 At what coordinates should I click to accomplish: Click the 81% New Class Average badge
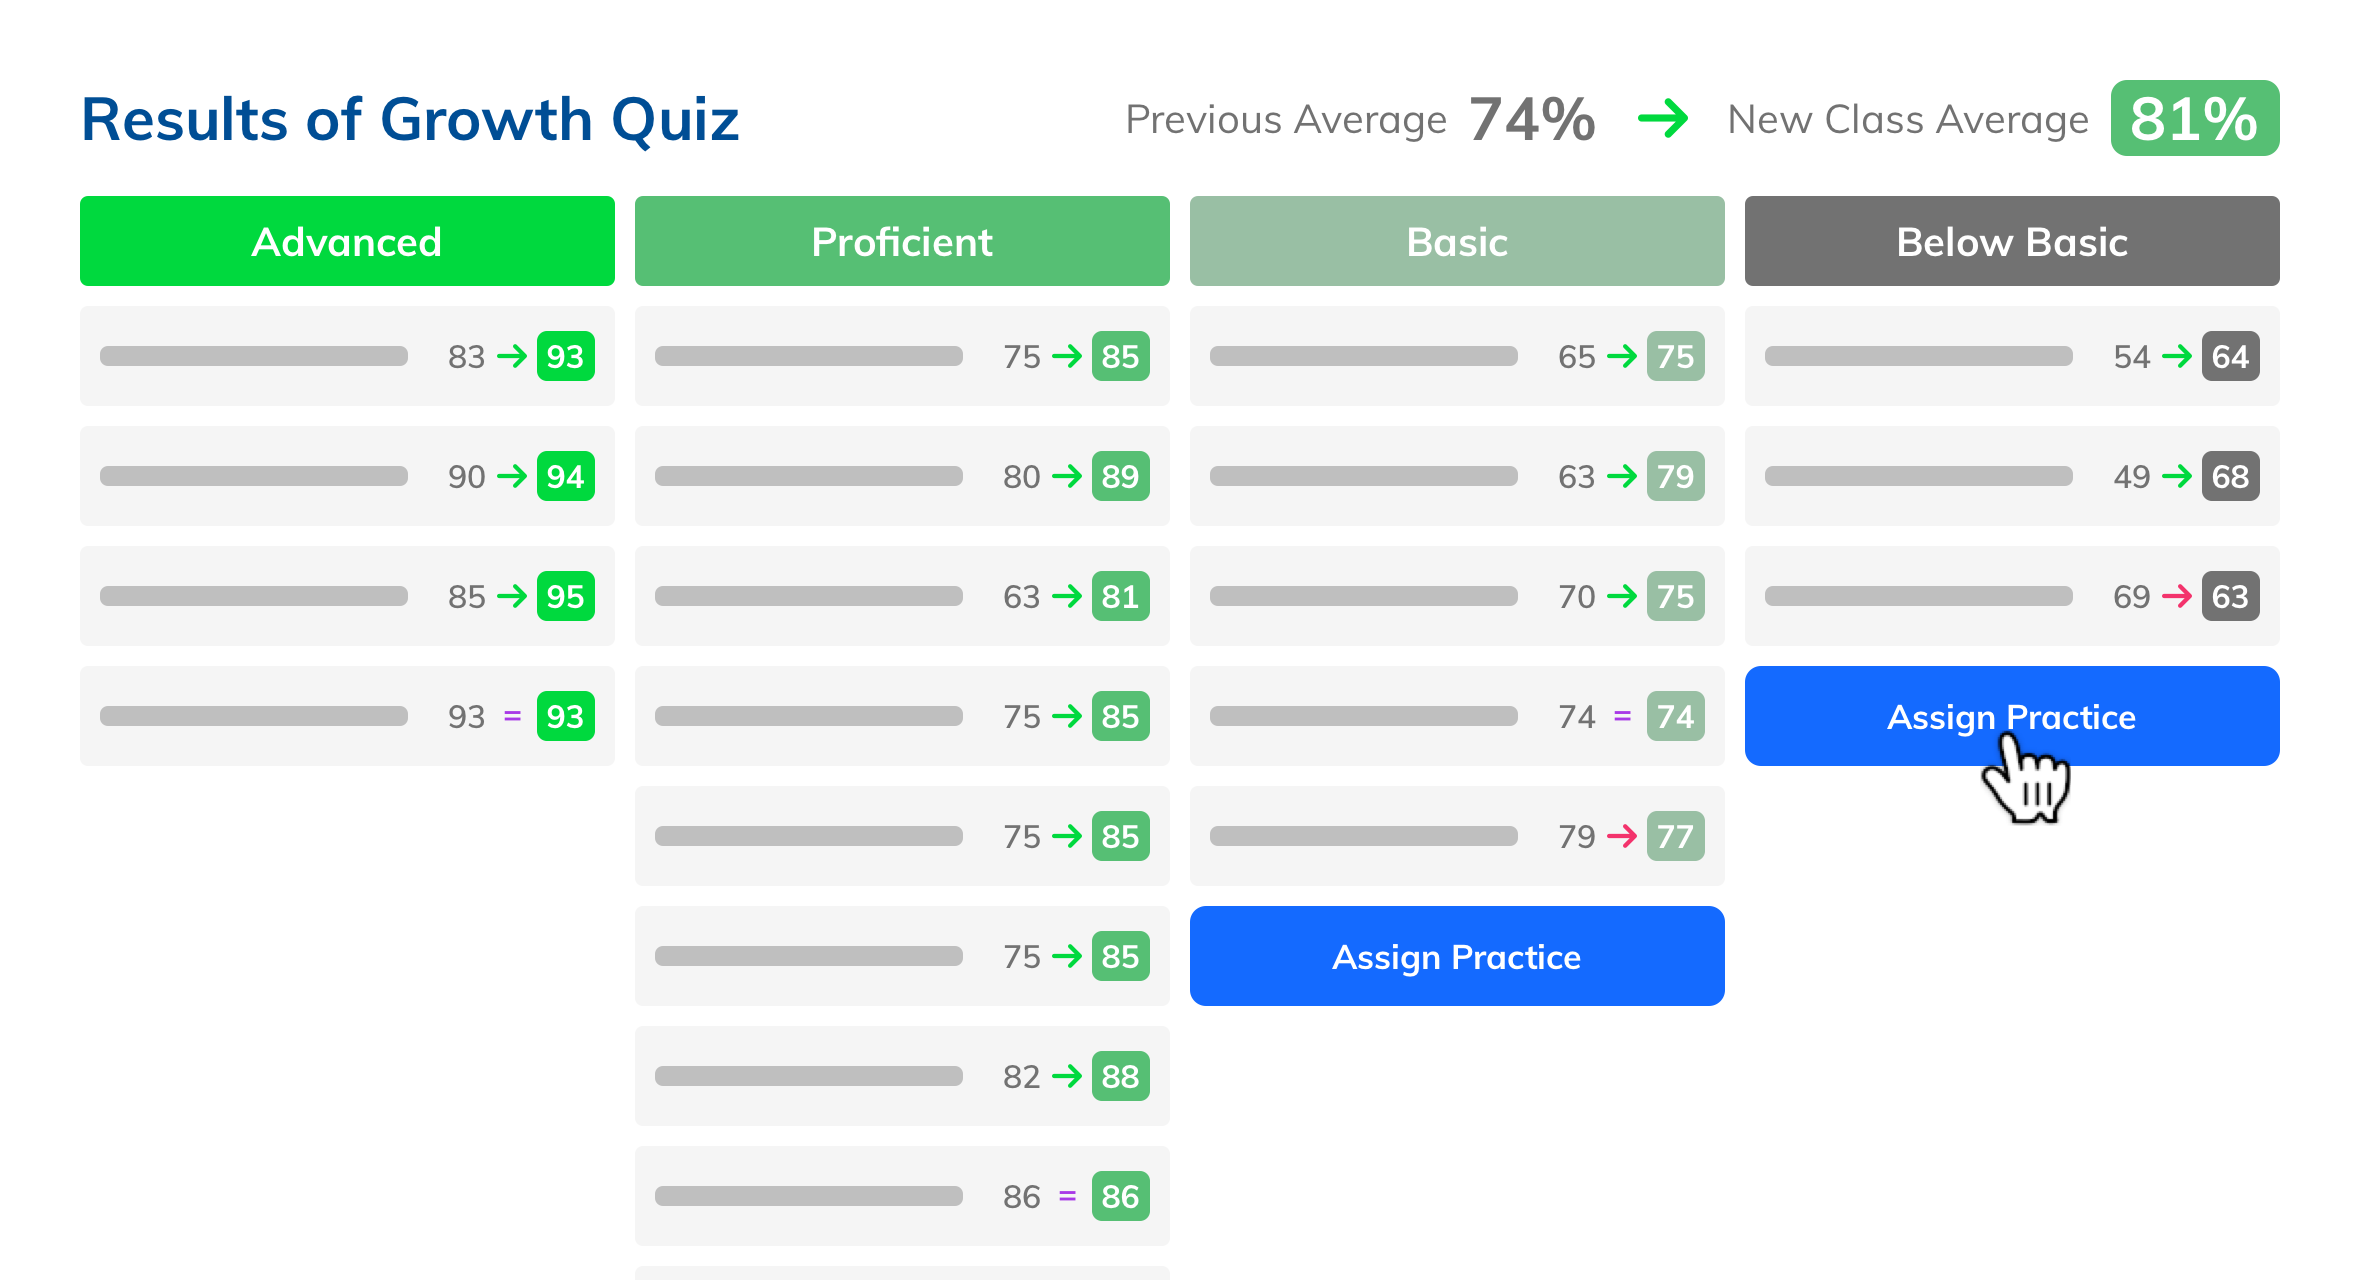pos(2195,118)
